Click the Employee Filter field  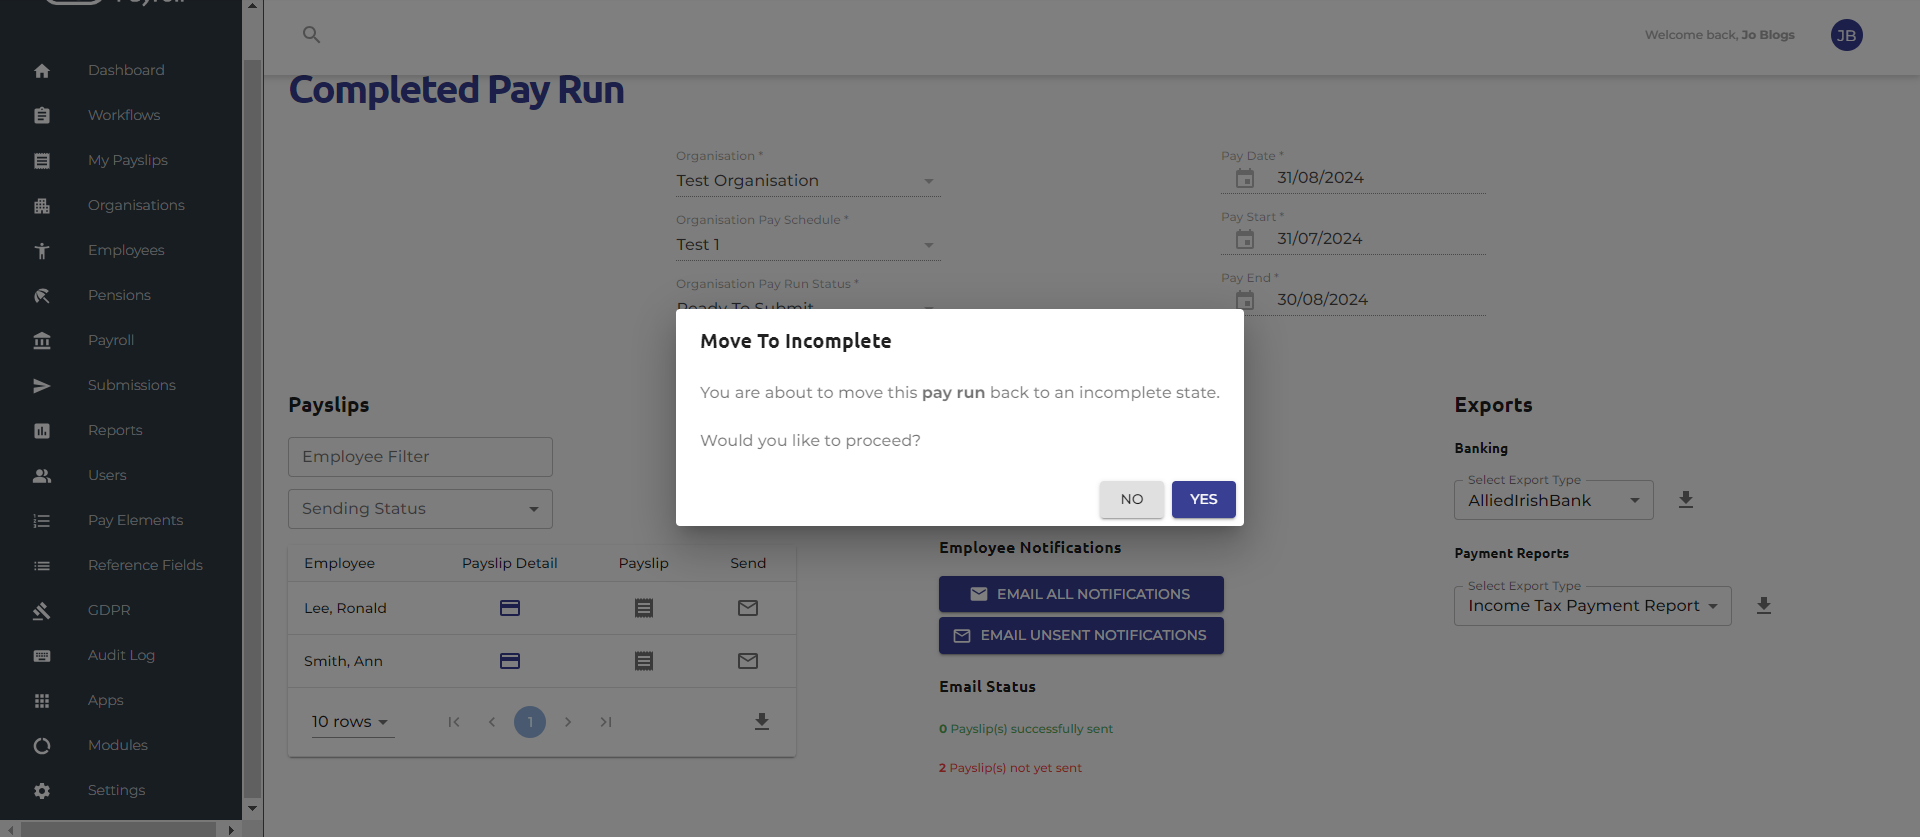[420, 457]
